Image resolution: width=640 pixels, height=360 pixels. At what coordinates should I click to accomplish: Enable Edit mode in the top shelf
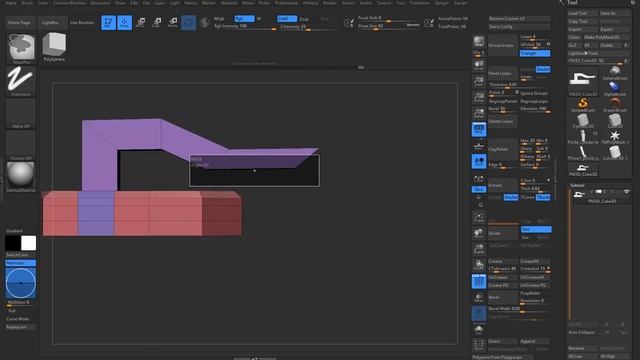pyautogui.click(x=108, y=22)
